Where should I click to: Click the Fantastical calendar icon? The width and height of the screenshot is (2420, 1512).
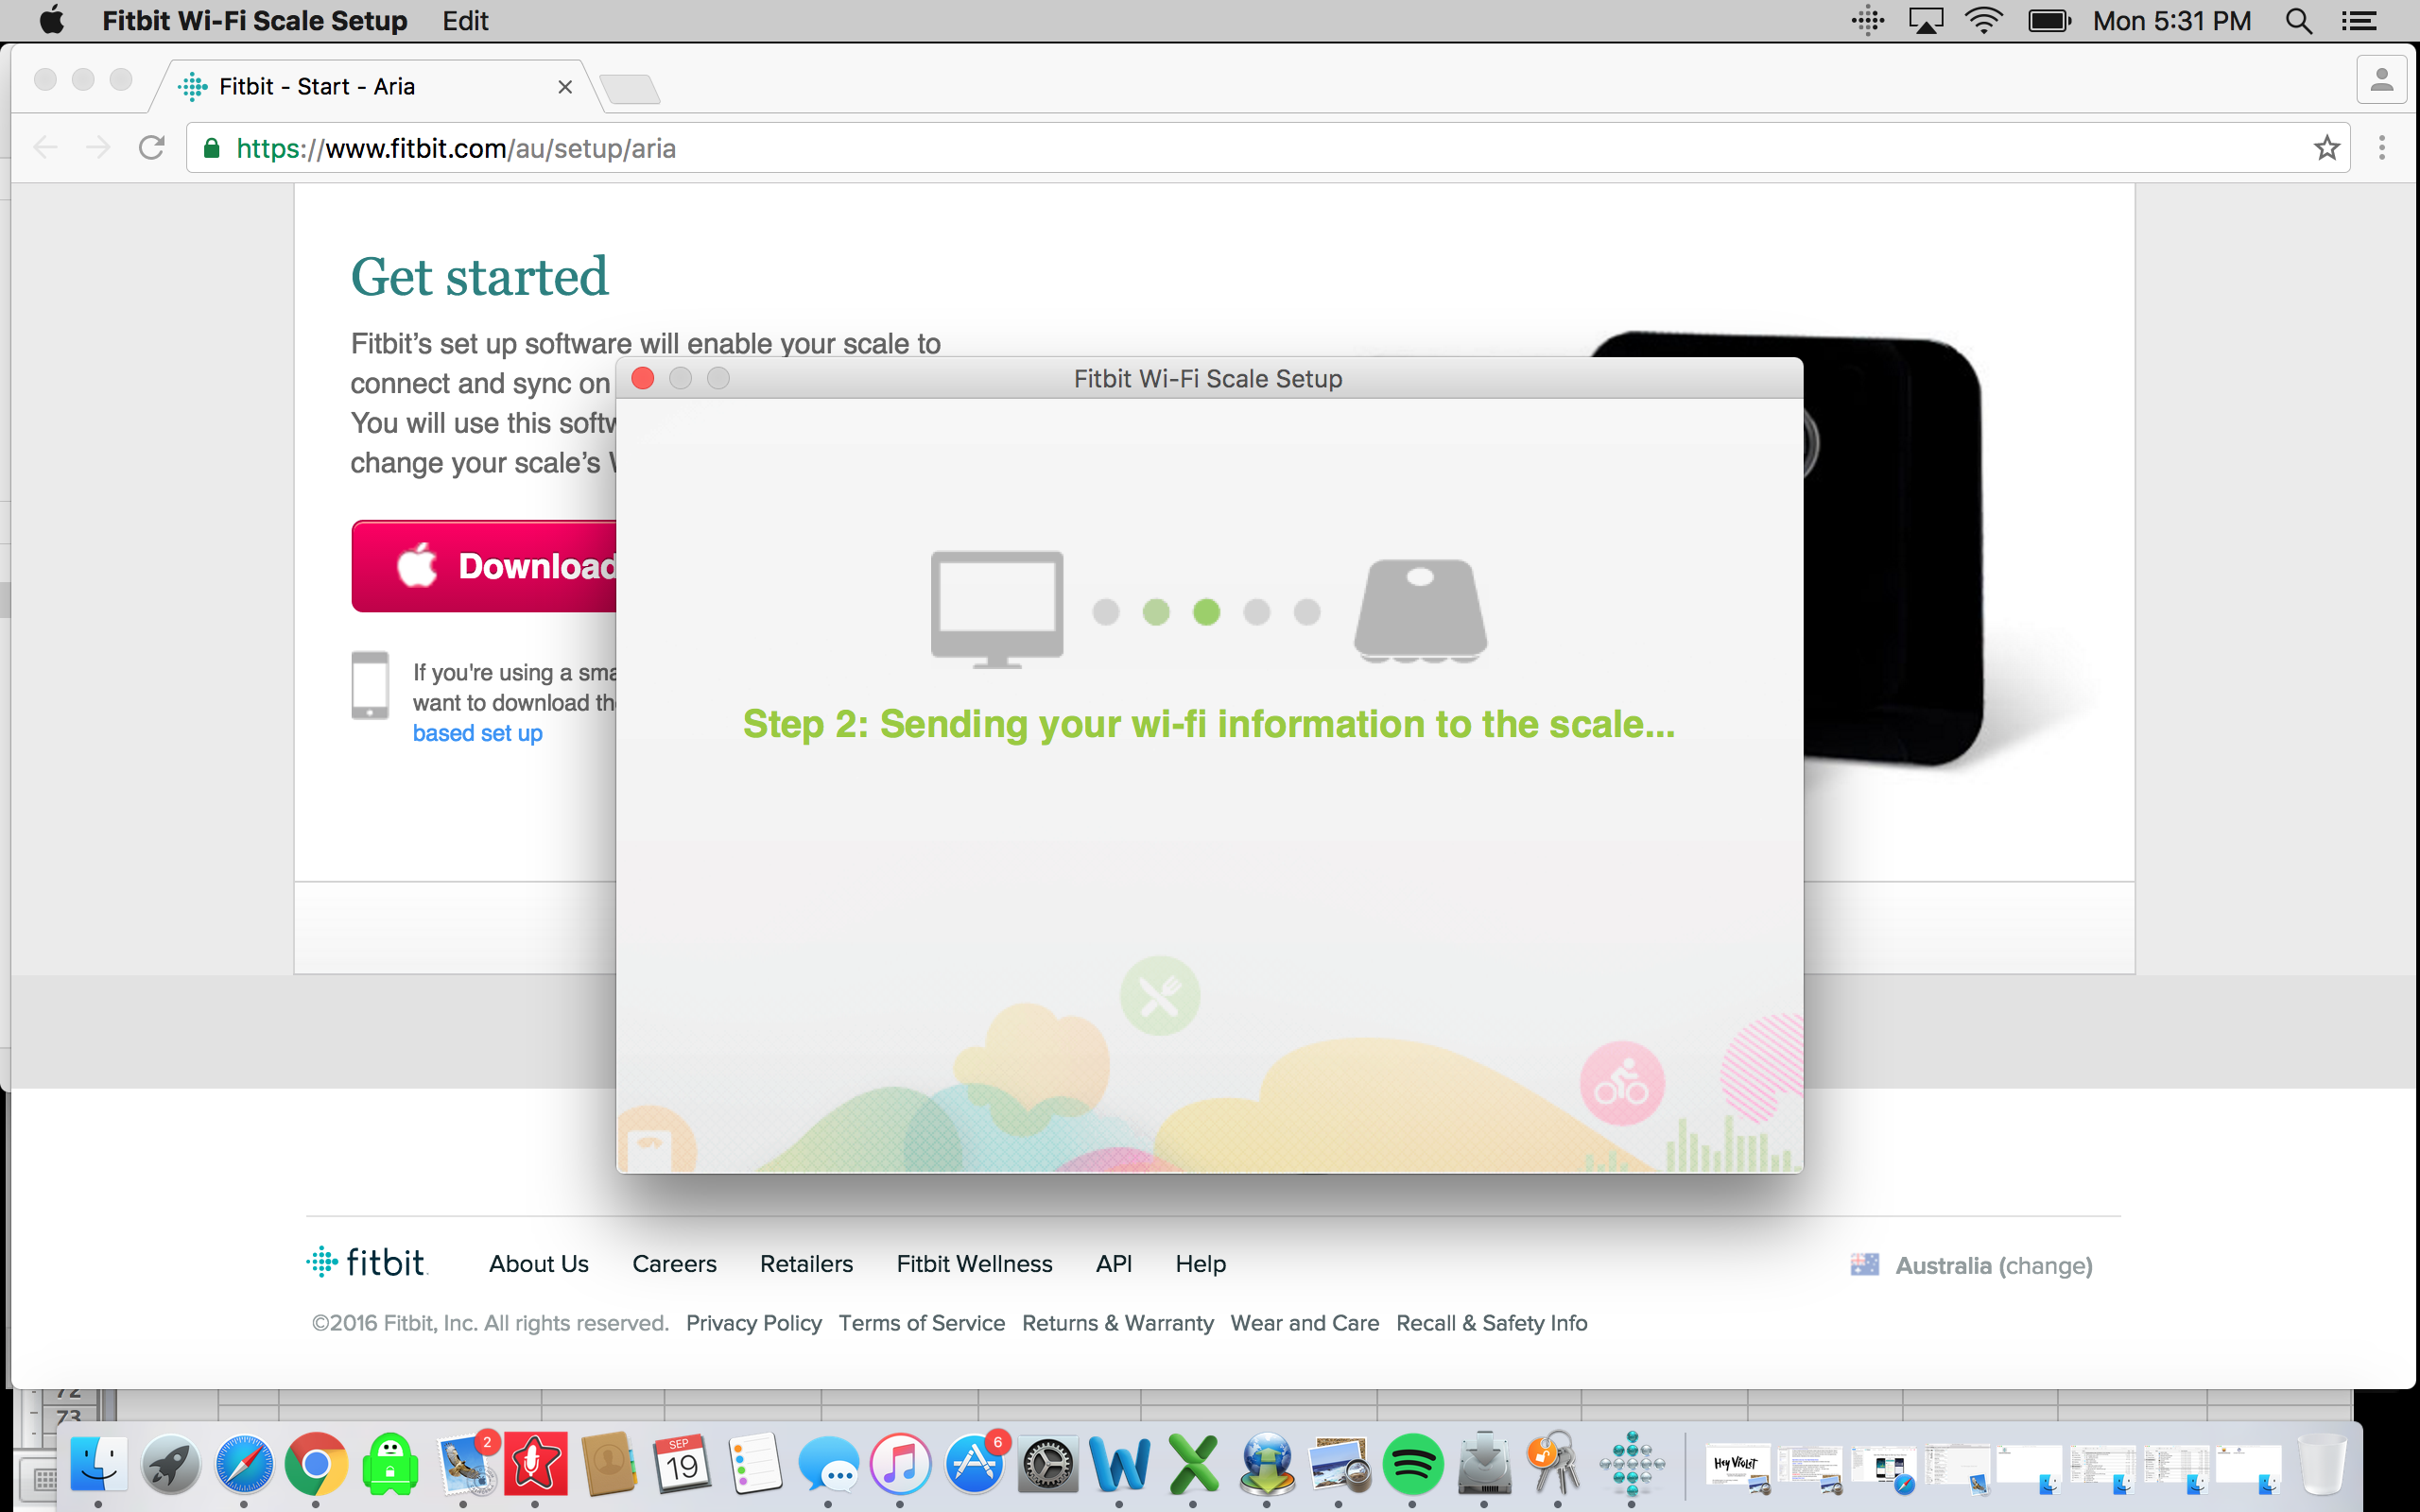(682, 1465)
